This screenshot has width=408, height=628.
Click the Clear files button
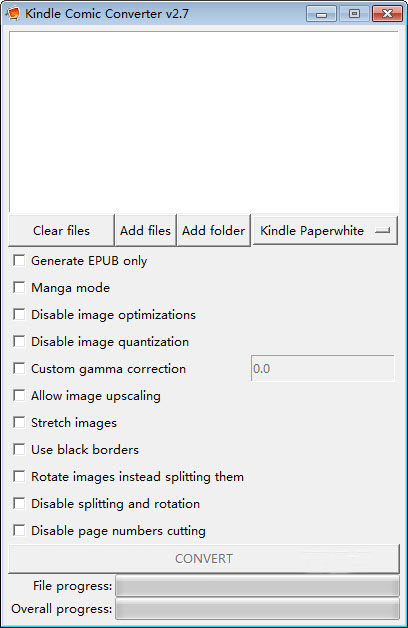61,230
